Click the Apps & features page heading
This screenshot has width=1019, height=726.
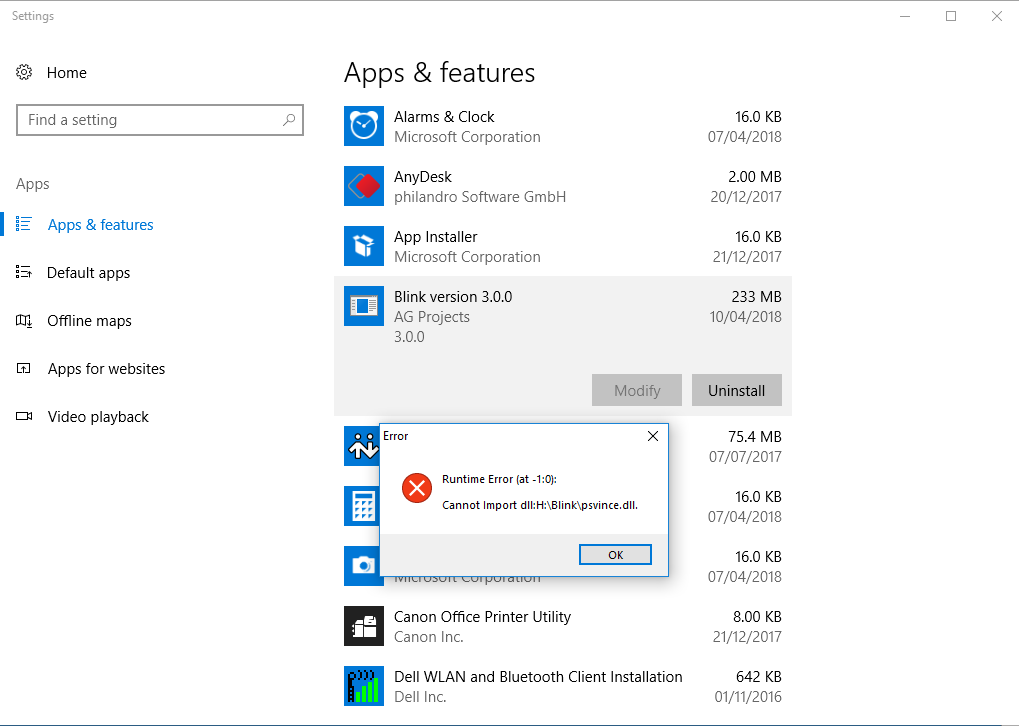click(x=439, y=72)
